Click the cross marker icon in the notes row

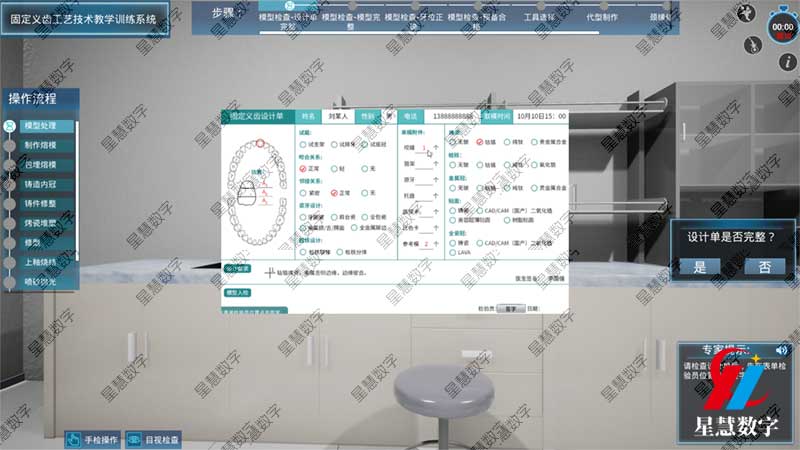point(268,270)
